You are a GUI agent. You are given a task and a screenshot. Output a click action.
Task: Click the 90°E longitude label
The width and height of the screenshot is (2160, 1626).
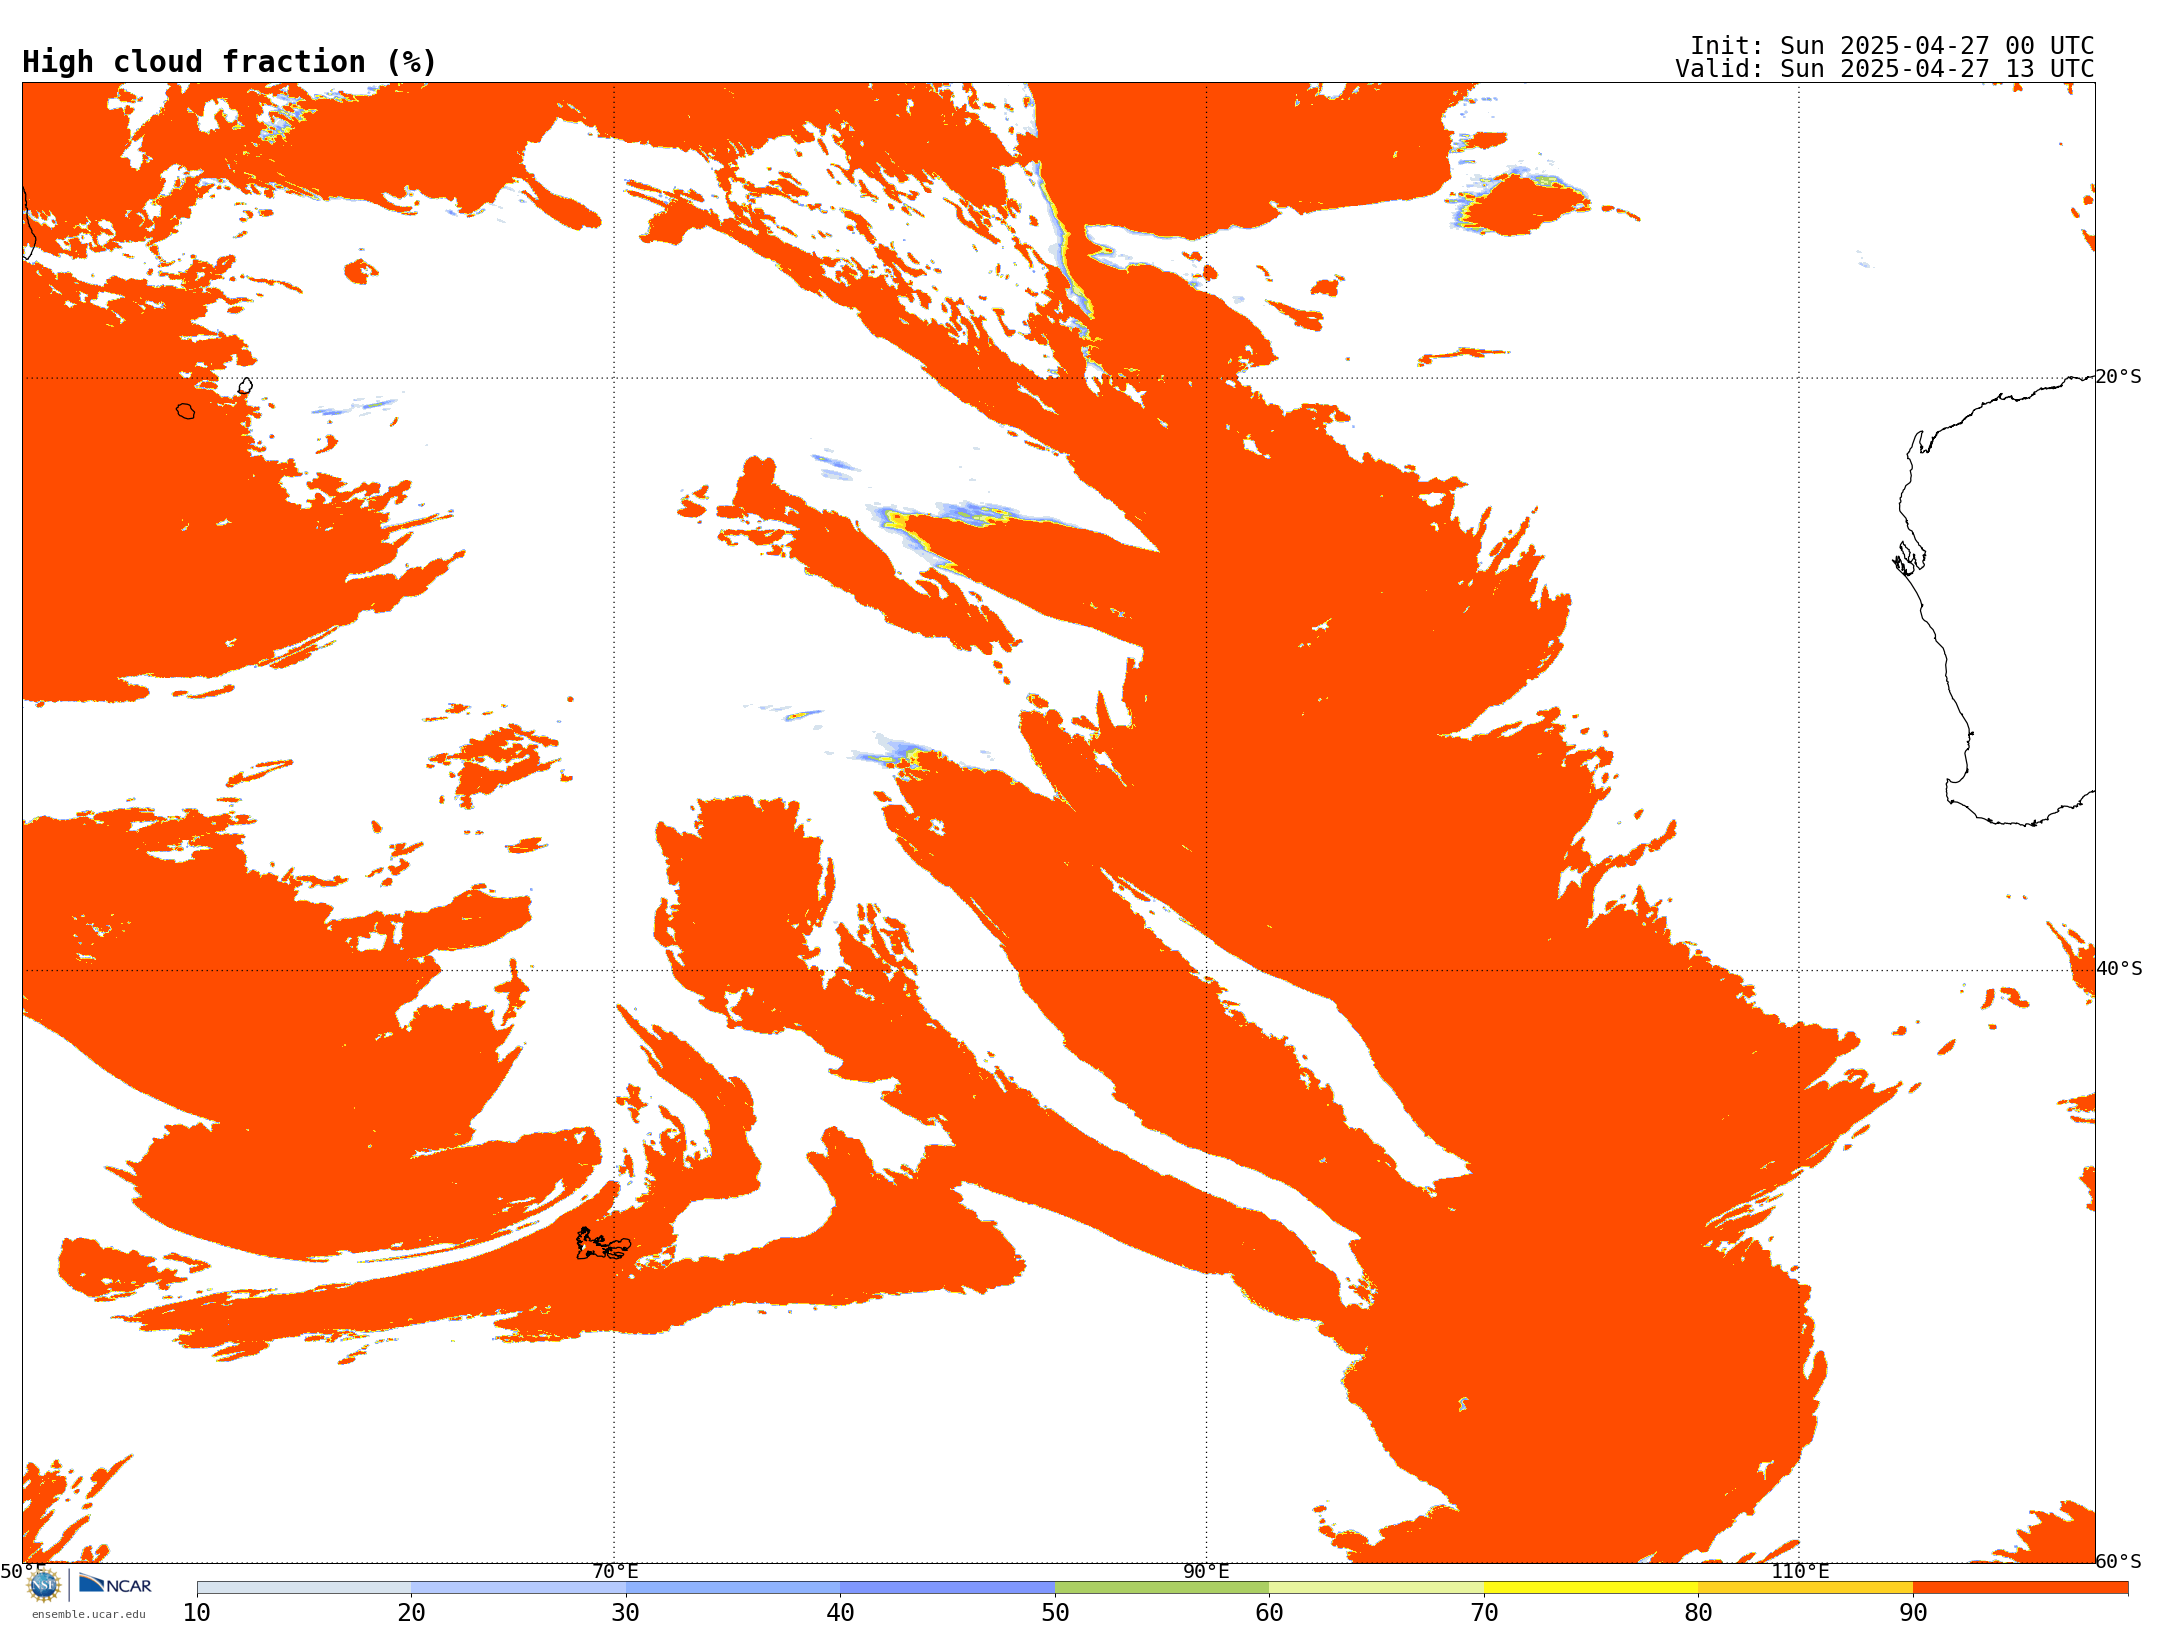(x=1206, y=1571)
